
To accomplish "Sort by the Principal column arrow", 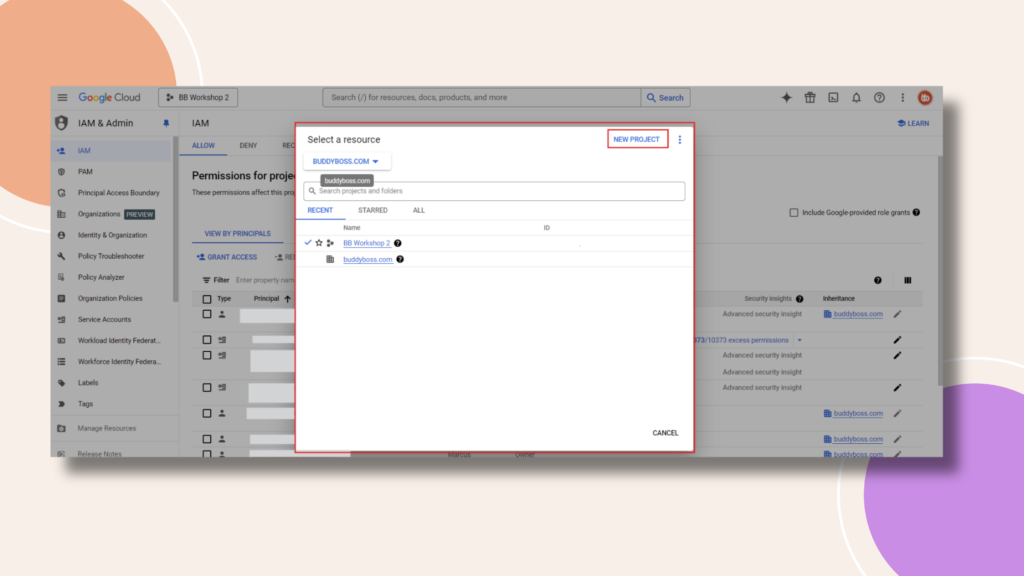I will [287, 299].
